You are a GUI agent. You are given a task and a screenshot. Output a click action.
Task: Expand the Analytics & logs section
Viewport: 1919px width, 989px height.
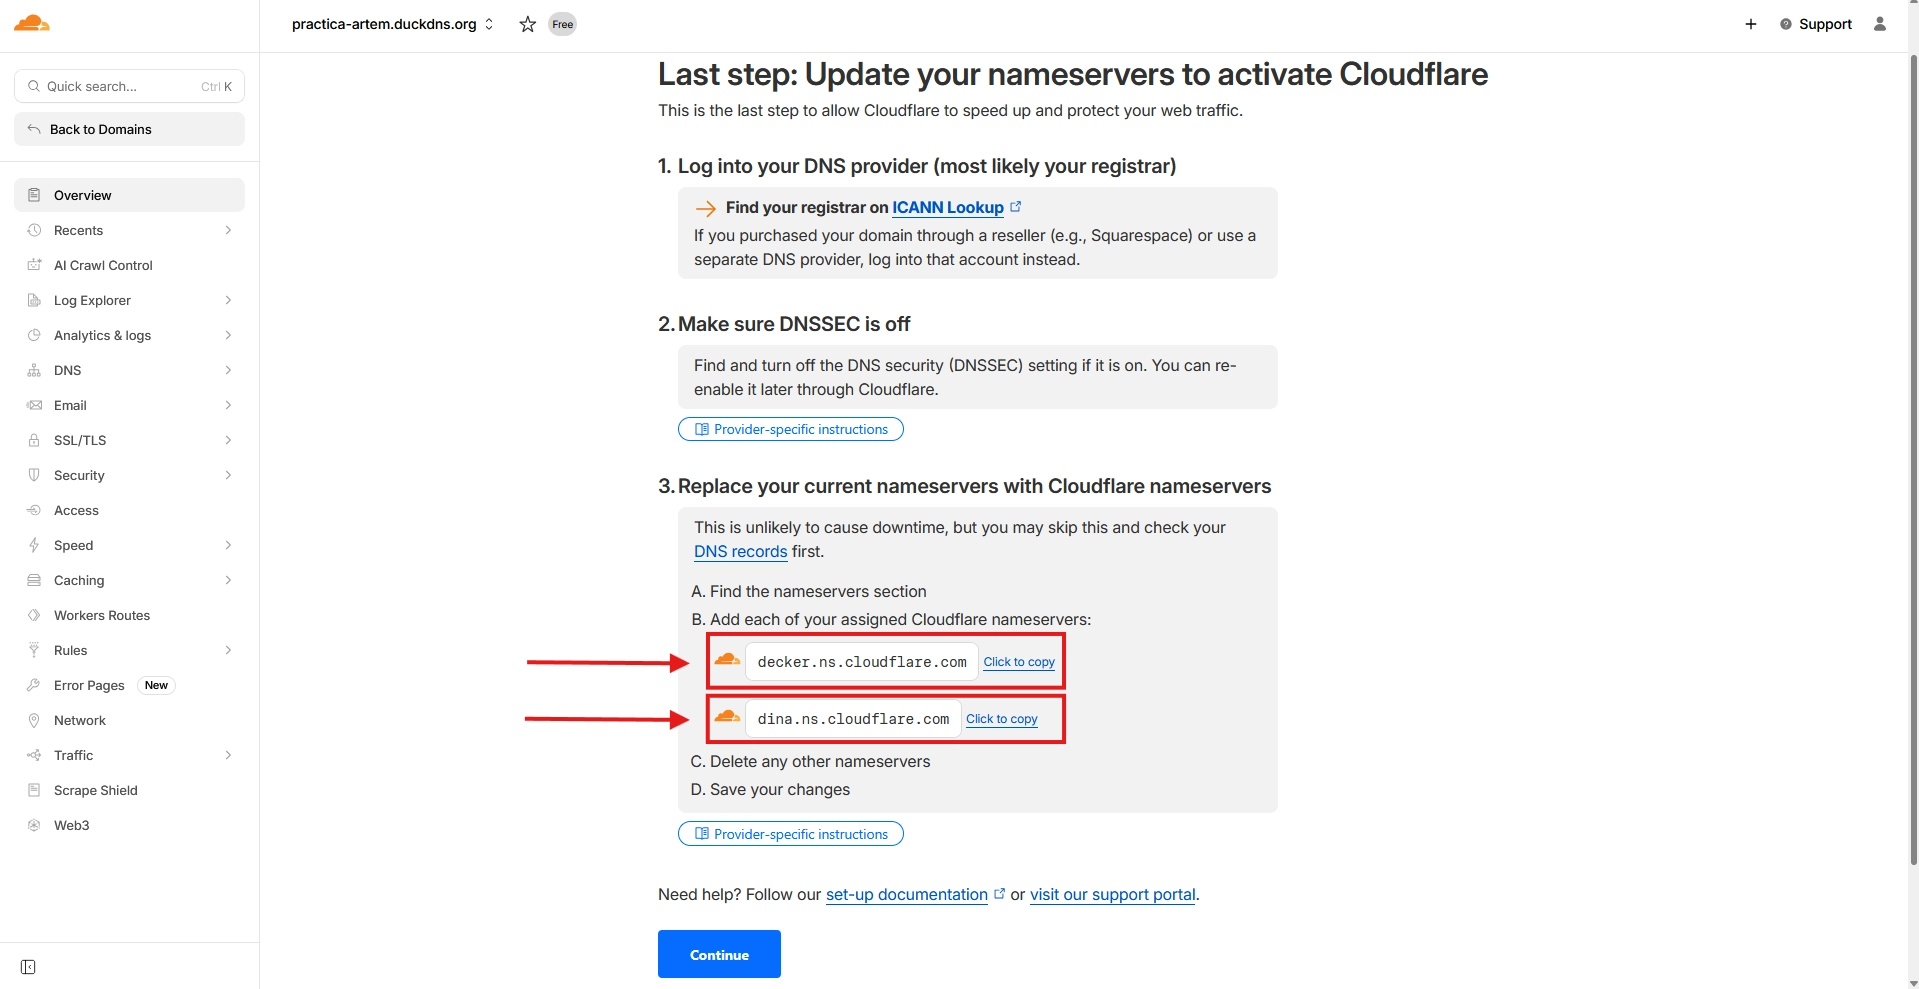(x=129, y=335)
